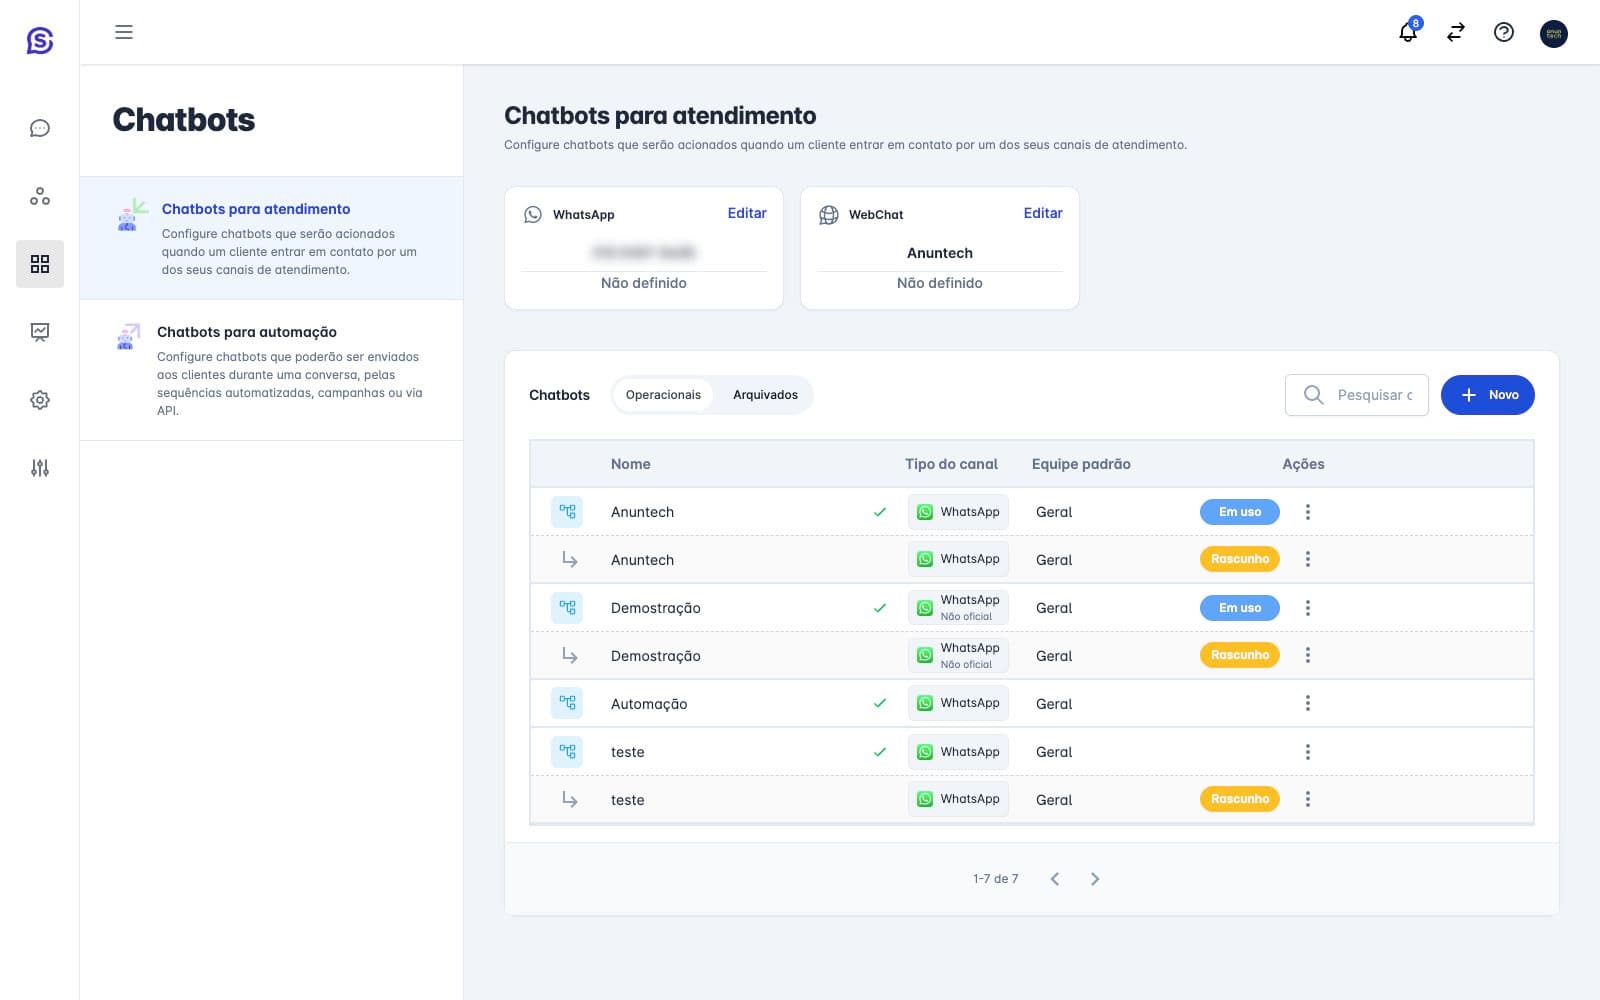
Task: Click the Em uso badge for Demostração
Action: click(x=1240, y=608)
